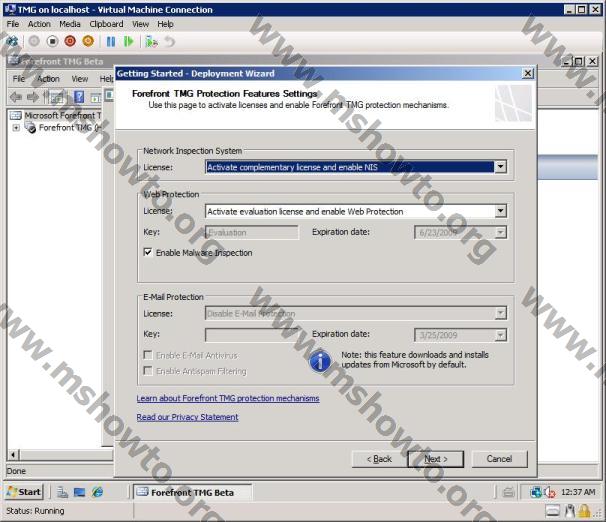Toggle Enable Antispam Filtering checkbox
Screen dimensions: 606x522
coord(148,371)
